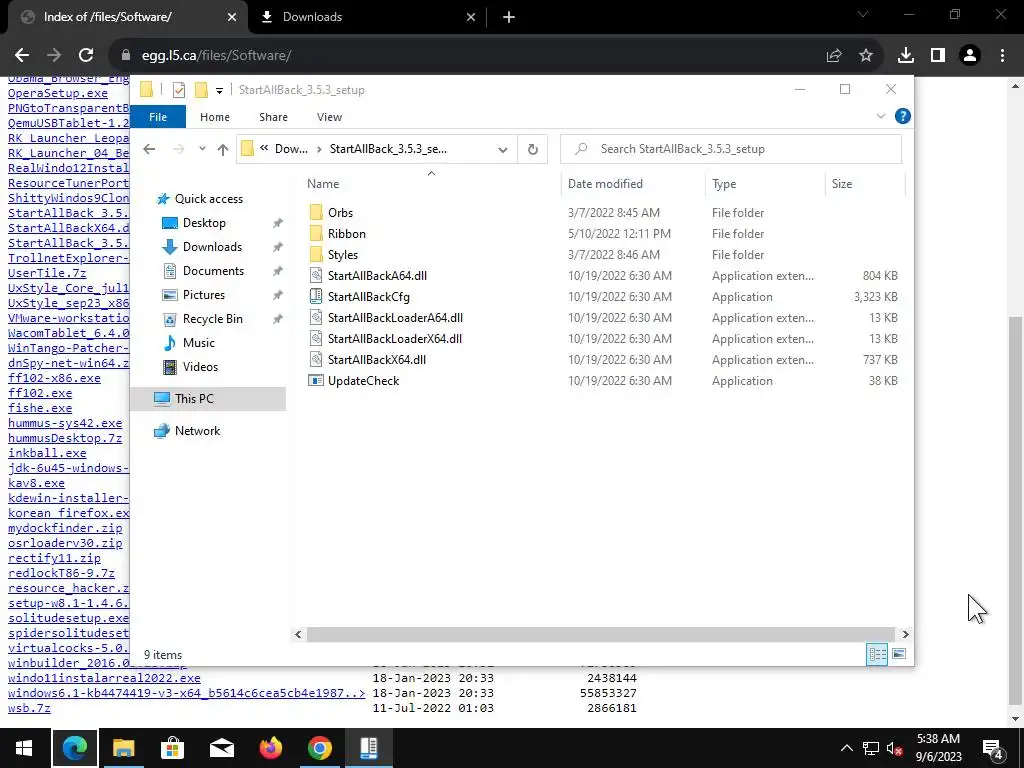The height and width of the screenshot is (768, 1024).
Task: Select Network in navigation pane
Action: pyautogui.click(x=197, y=431)
